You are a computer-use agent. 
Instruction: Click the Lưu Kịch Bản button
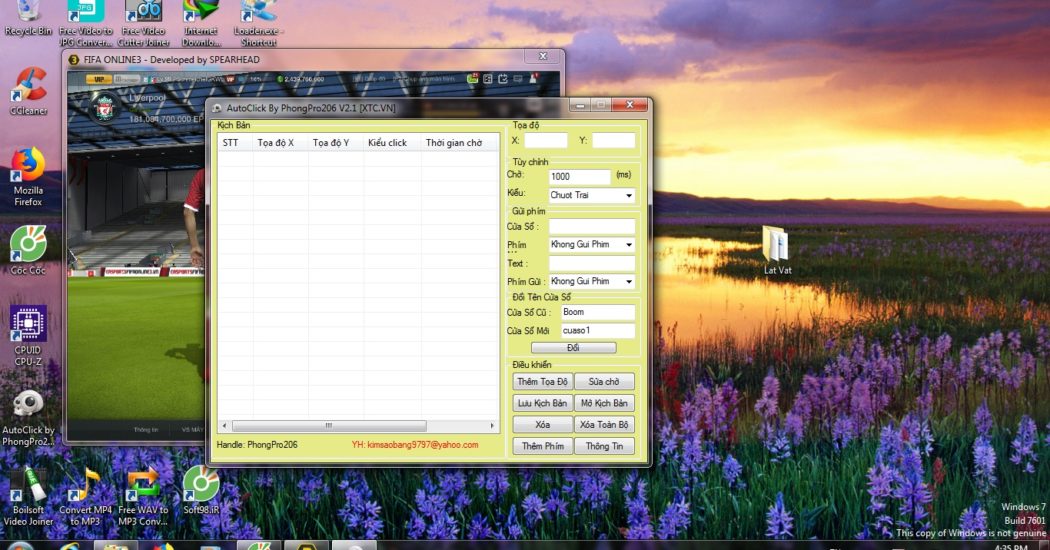tap(542, 403)
